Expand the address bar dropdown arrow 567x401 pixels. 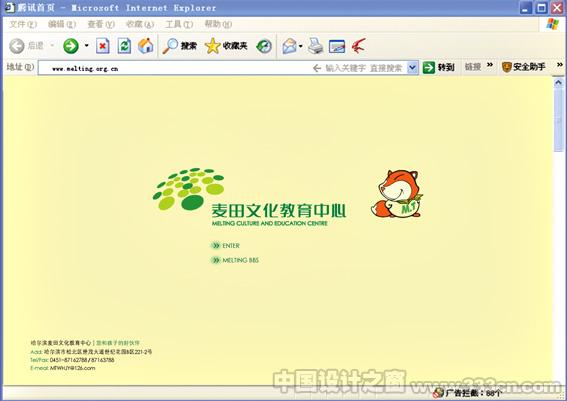coord(412,68)
